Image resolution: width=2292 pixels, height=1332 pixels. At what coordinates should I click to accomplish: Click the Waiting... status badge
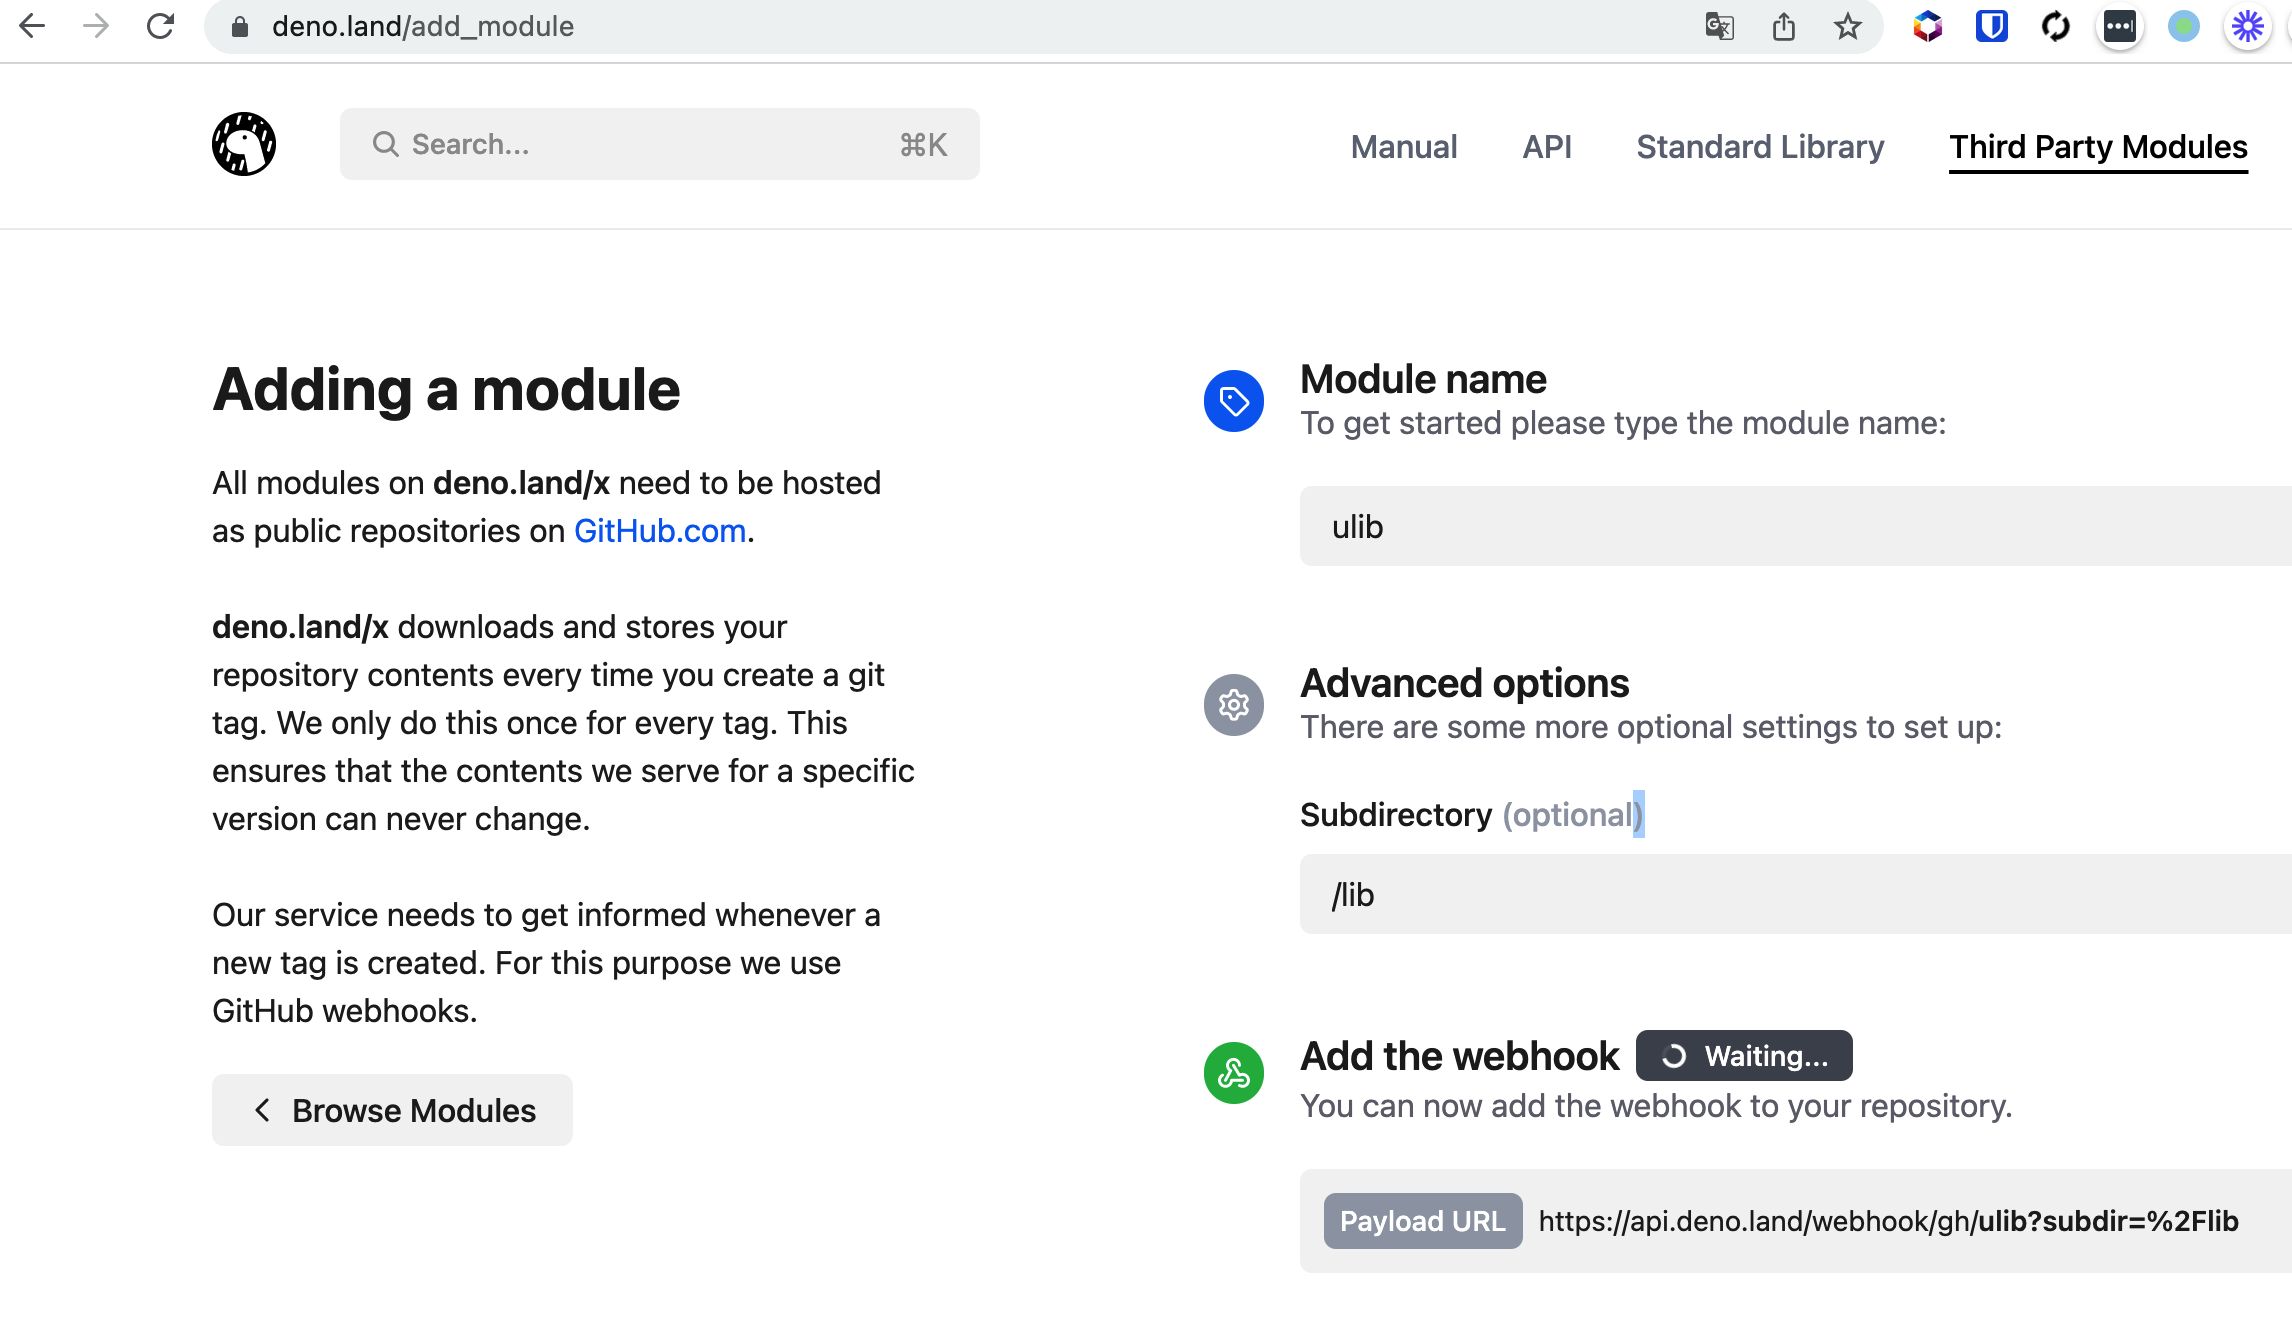pyautogui.click(x=1744, y=1056)
